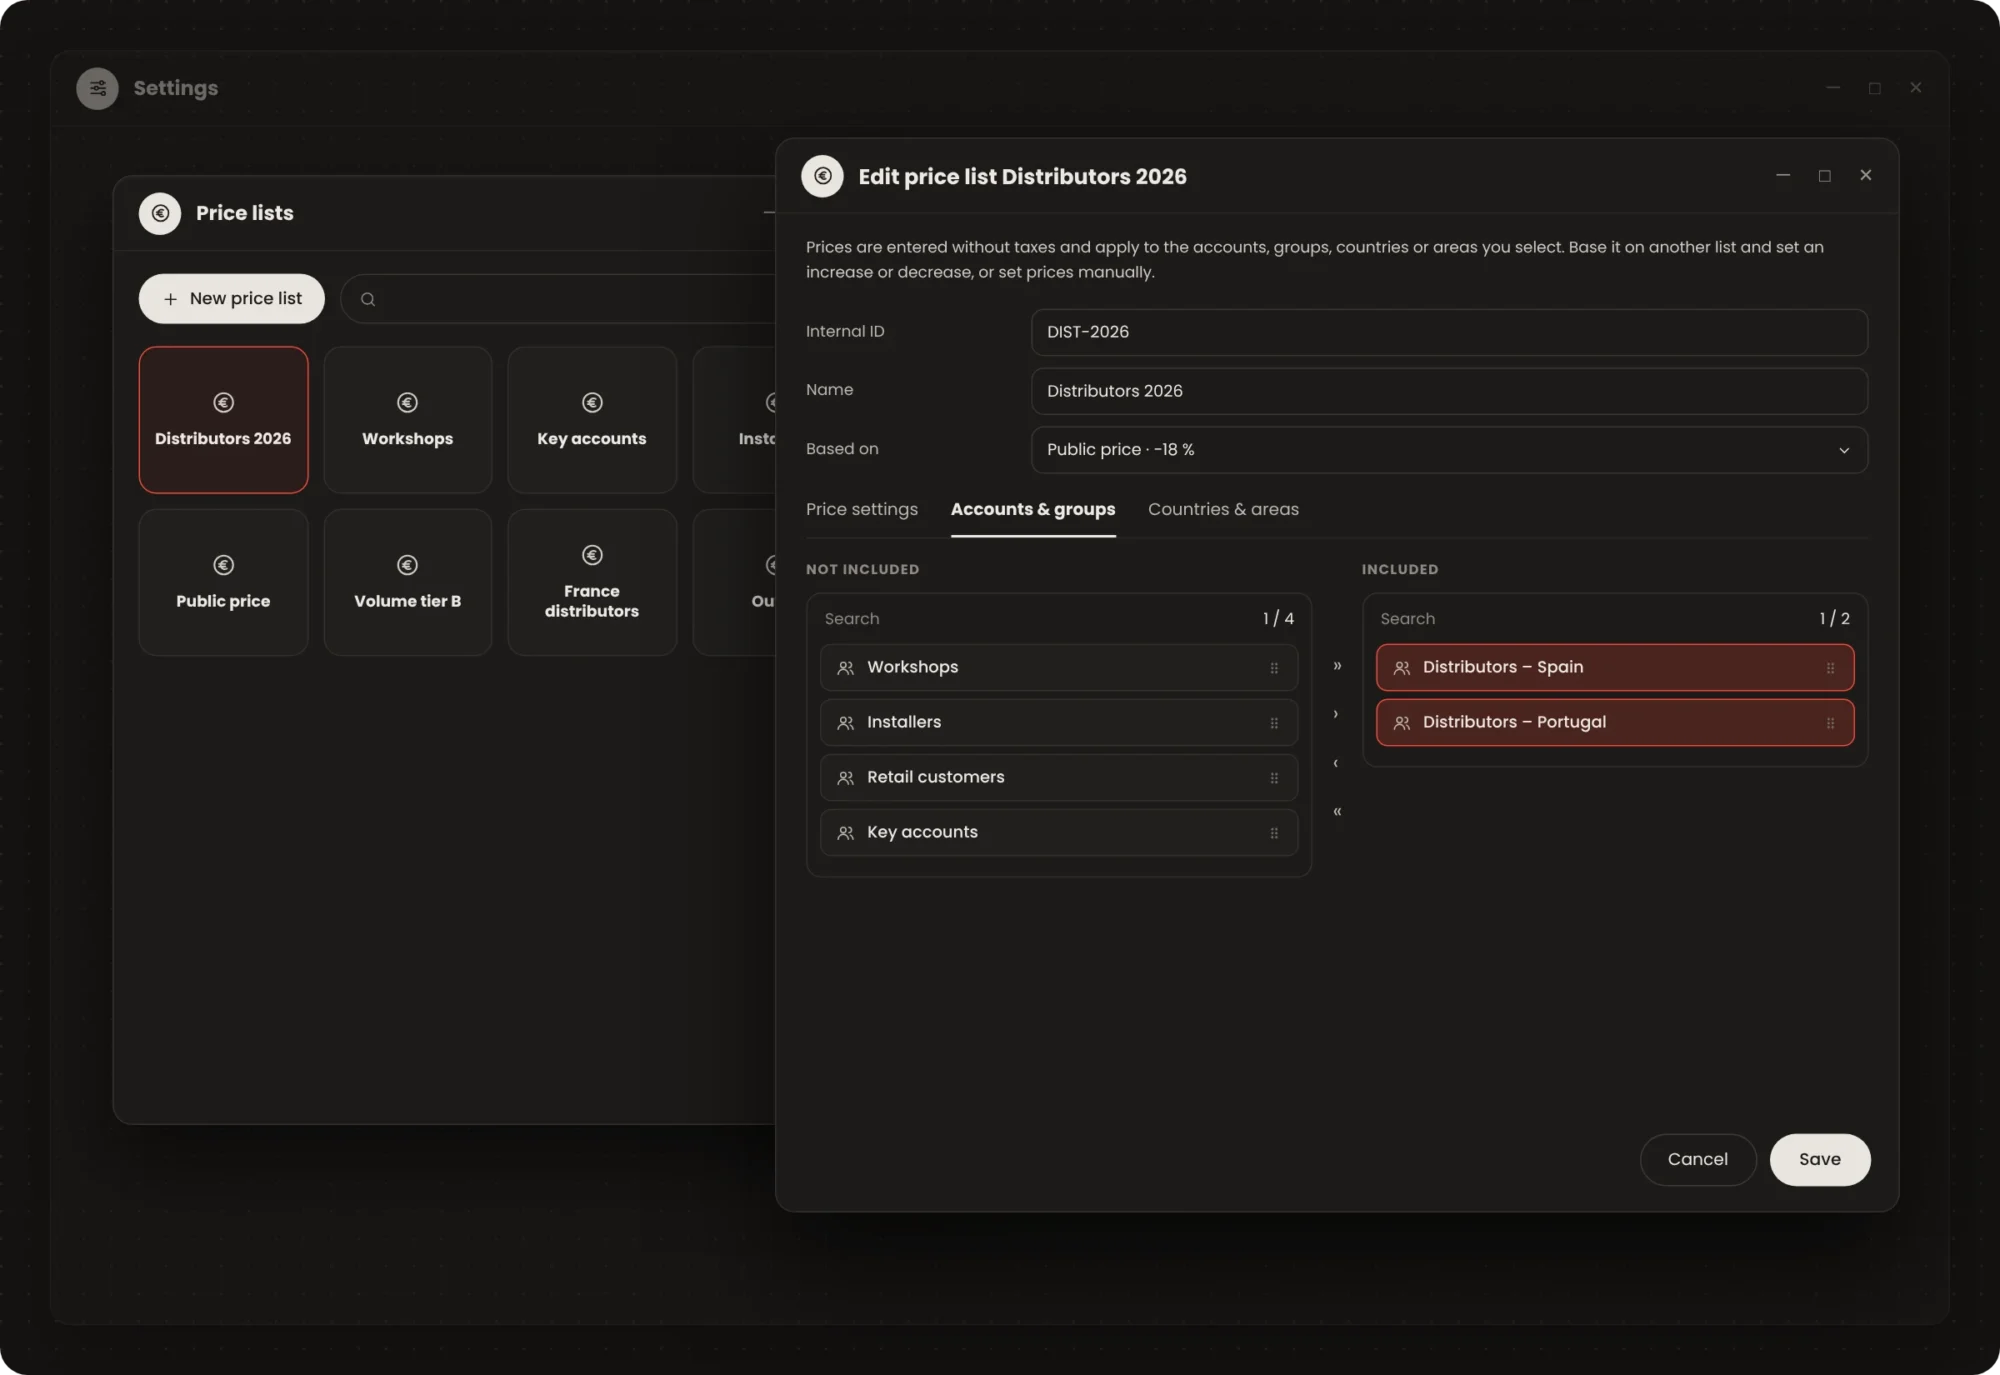
Task: Click the group icon on Distributors – Spain row
Action: [1402, 668]
